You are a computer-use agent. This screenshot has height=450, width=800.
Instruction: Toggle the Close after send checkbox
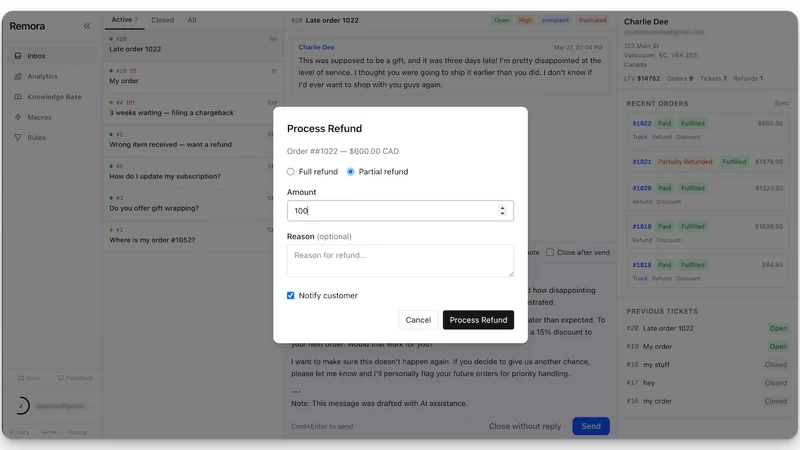click(x=550, y=252)
